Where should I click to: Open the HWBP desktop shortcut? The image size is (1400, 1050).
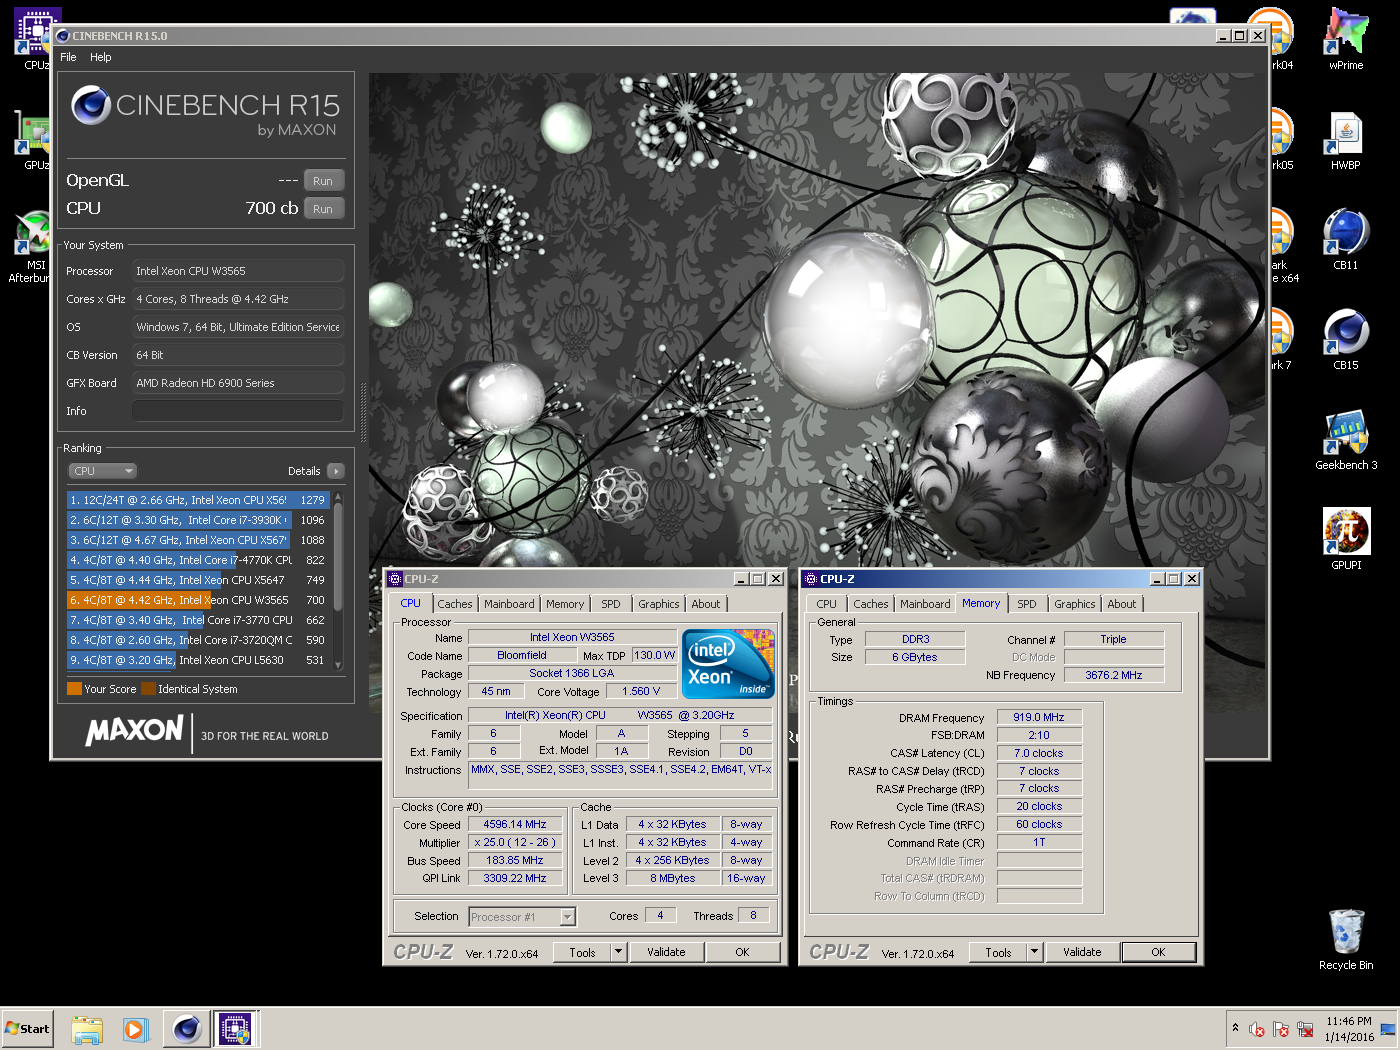click(1346, 140)
